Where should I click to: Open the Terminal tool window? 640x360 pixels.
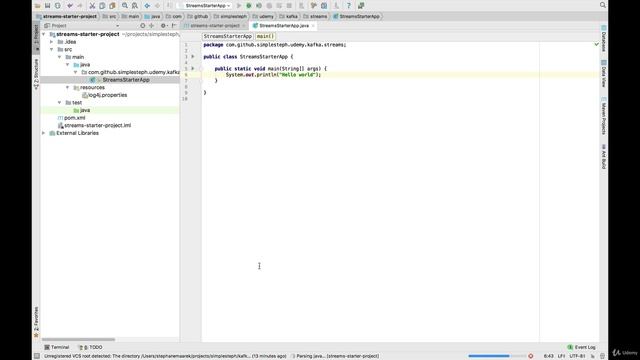[57, 347]
